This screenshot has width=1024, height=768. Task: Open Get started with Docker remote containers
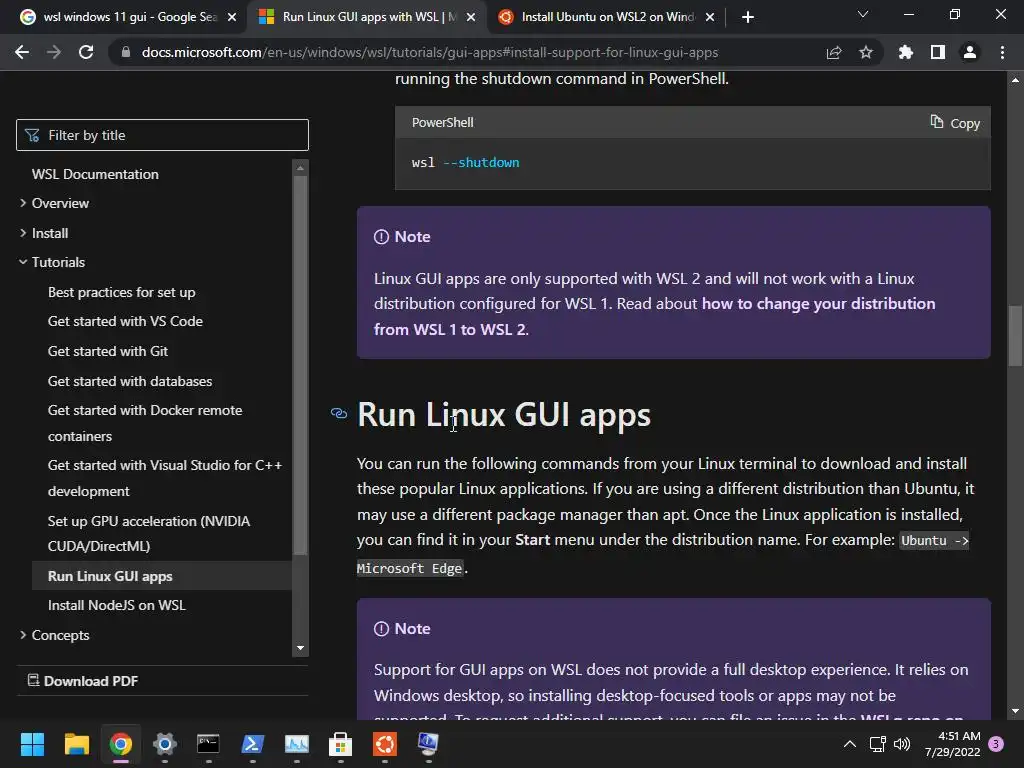click(x=145, y=423)
